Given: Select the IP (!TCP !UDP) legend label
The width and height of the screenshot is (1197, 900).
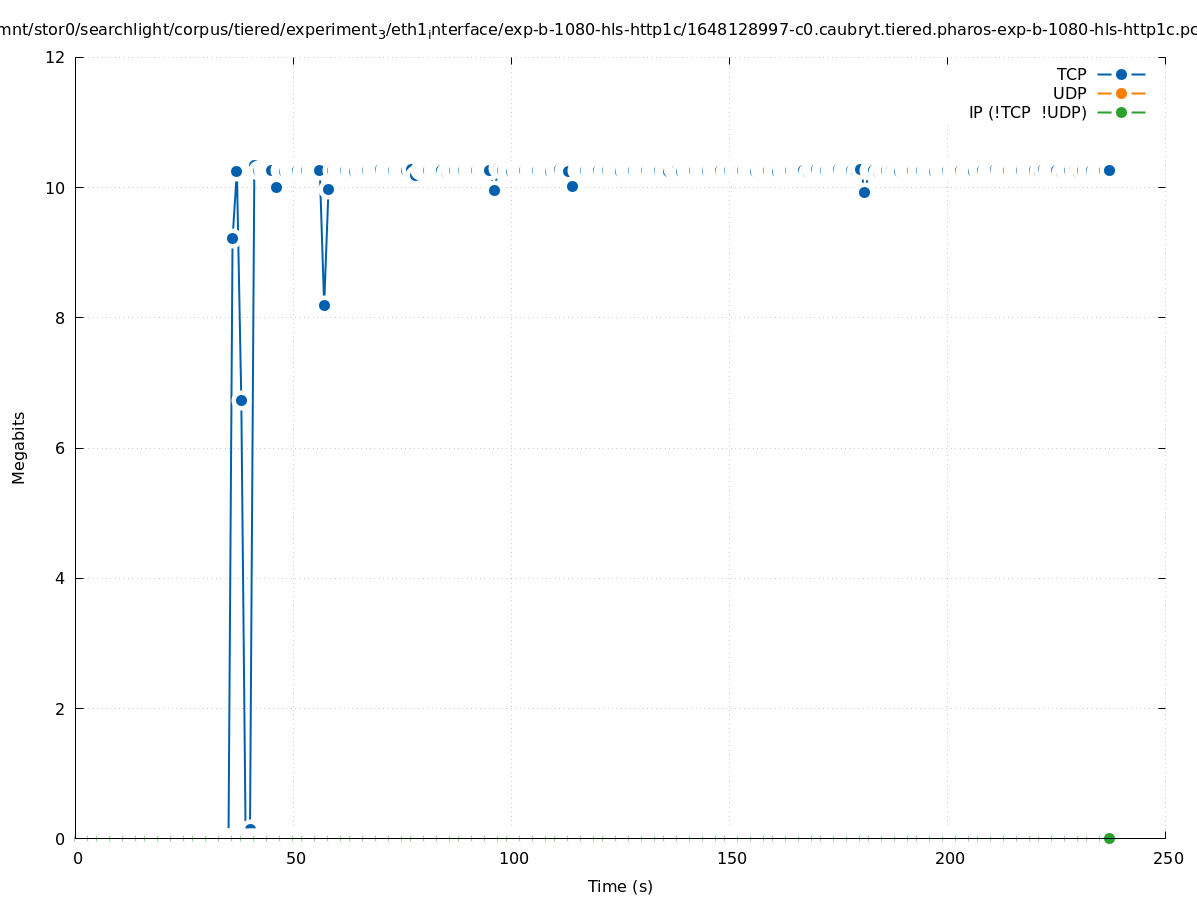Looking at the screenshot, I should tap(1027, 112).
